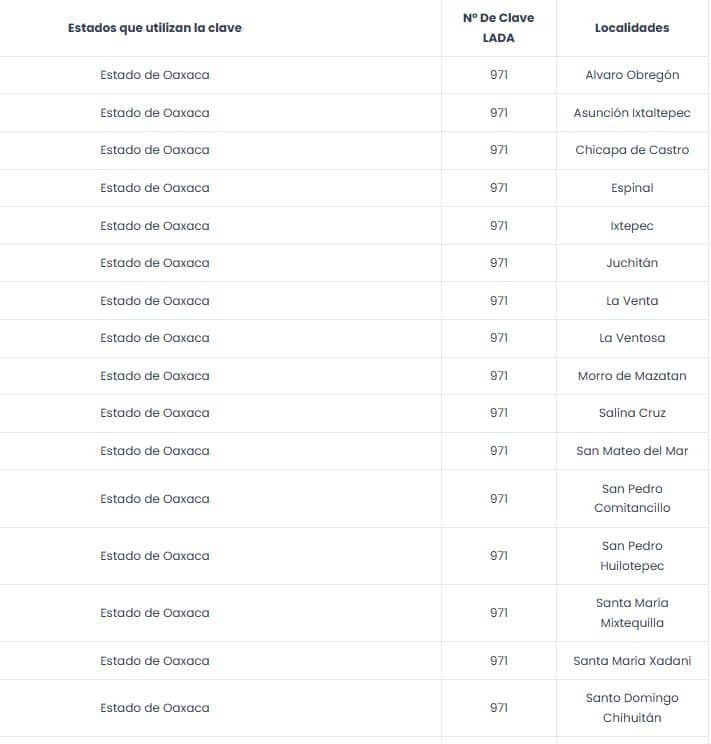Select the Santa María Mixtequilla cell
The height and width of the screenshot is (744, 711).
pos(632,613)
